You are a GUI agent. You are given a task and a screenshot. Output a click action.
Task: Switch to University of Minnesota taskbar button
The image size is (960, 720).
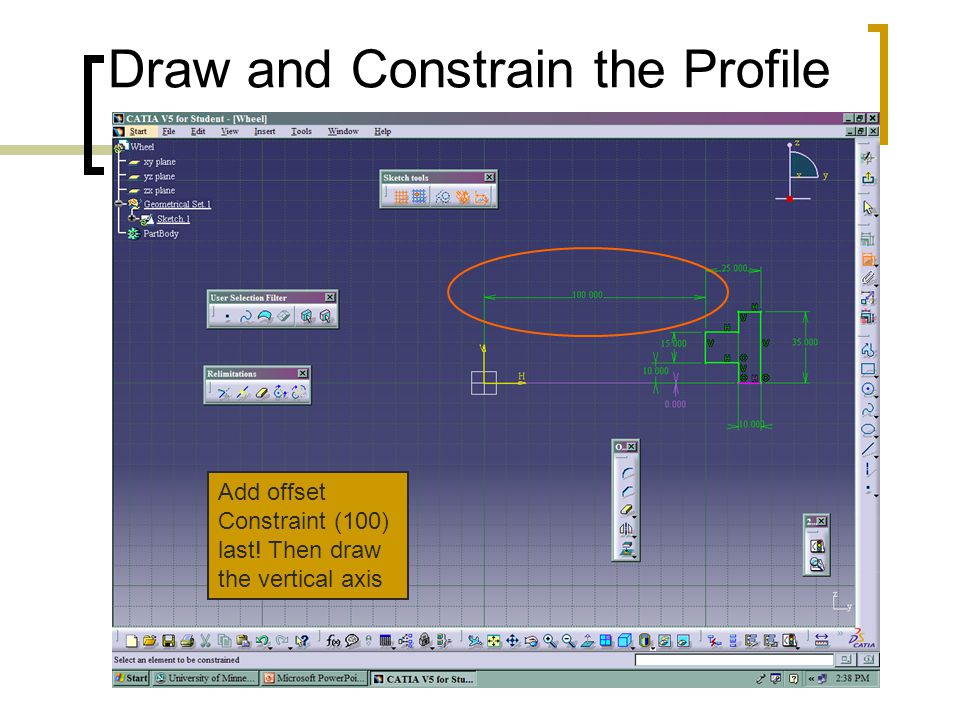205,678
